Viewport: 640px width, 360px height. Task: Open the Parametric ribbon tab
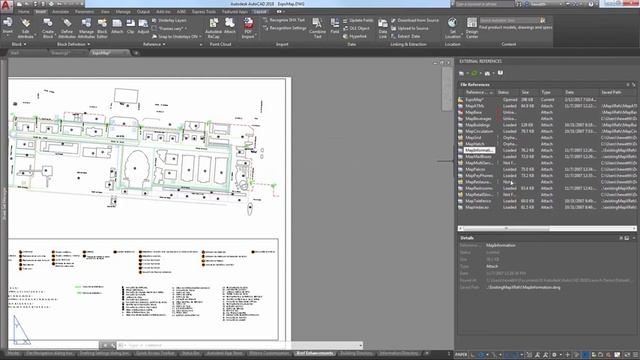(84, 12)
